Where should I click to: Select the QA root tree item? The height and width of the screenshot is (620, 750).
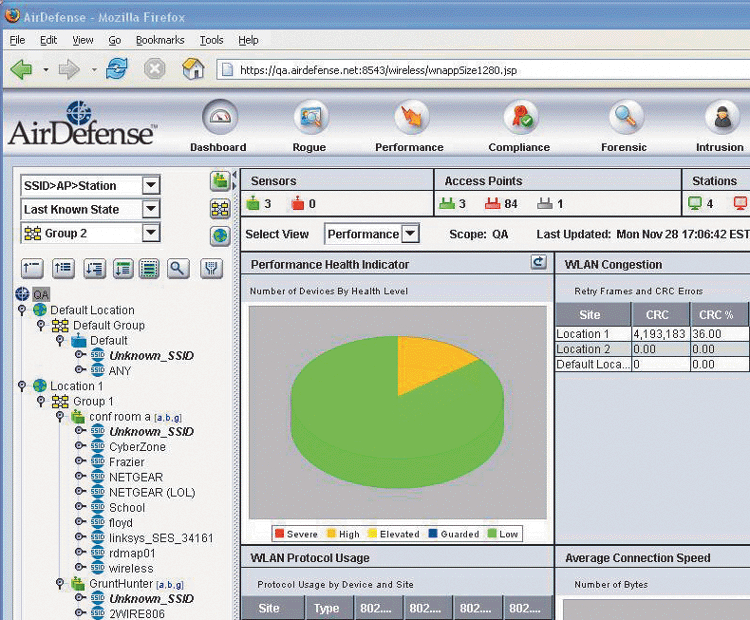[x=41, y=294]
